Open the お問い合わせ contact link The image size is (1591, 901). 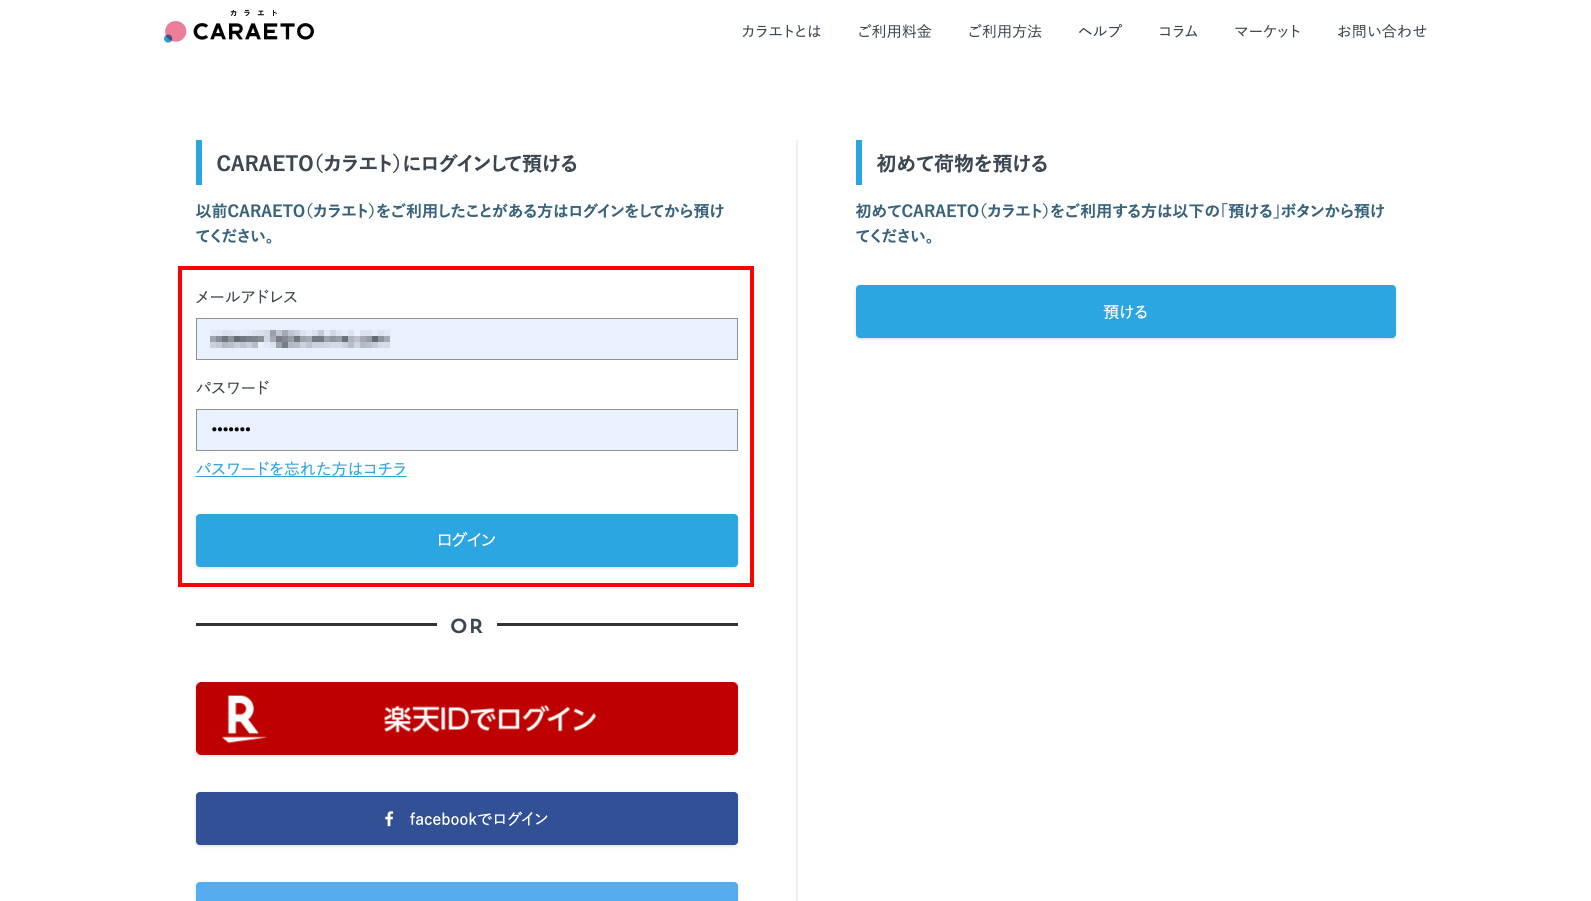pos(1382,31)
